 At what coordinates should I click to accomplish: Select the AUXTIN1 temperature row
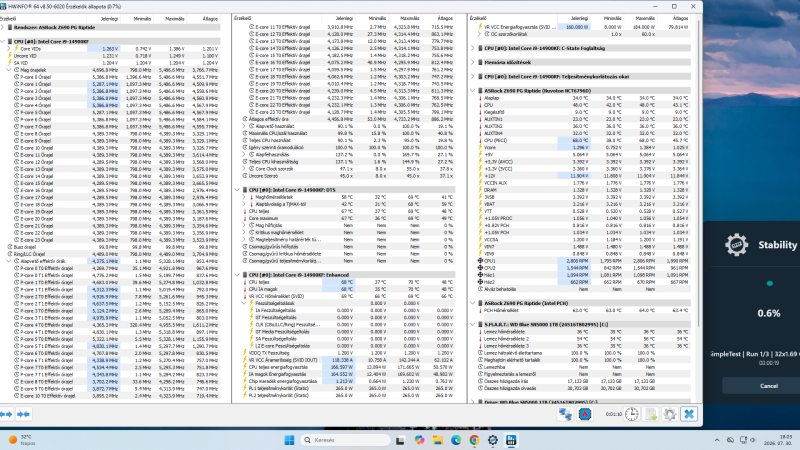(x=581, y=119)
